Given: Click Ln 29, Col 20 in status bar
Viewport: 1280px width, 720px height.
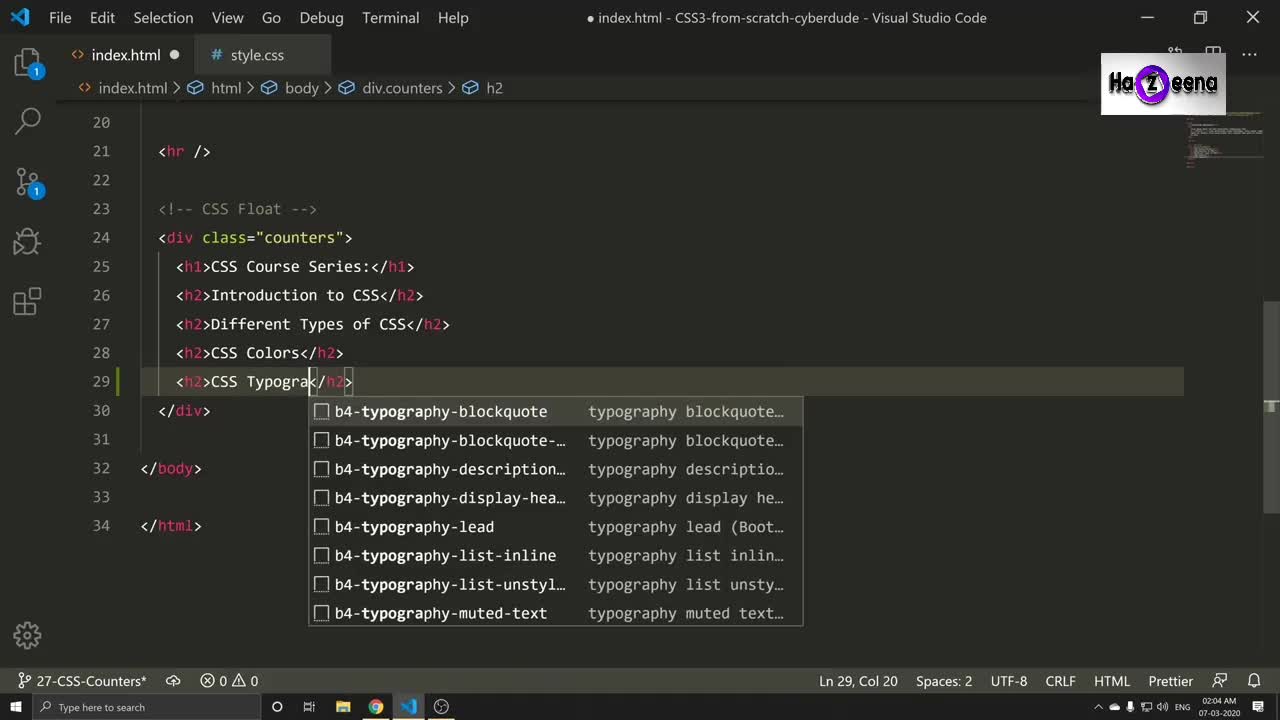Looking at the screenshot, I should pos(858,681).
